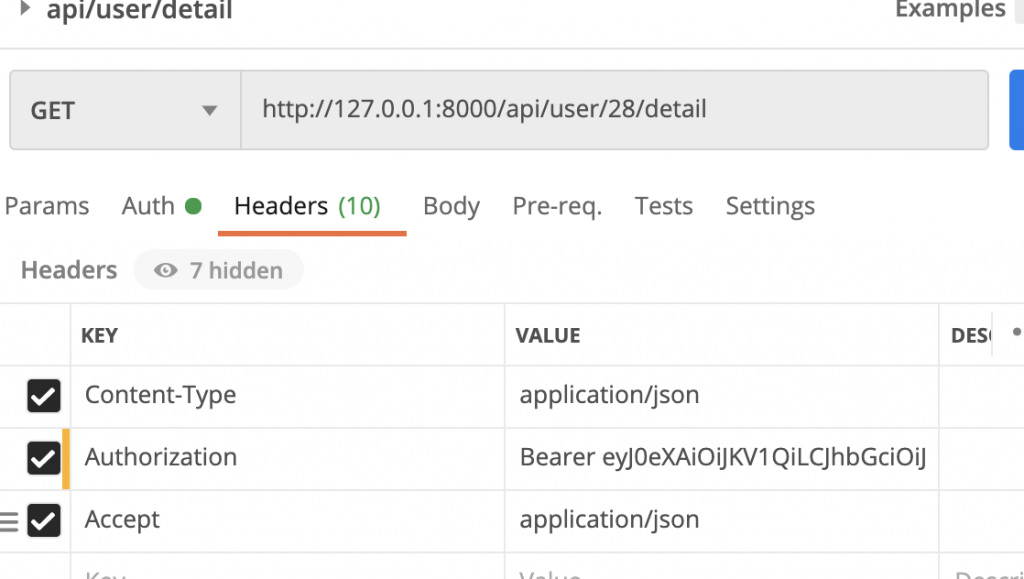Expand the api/user/detail request title arrow

[25, 9]
